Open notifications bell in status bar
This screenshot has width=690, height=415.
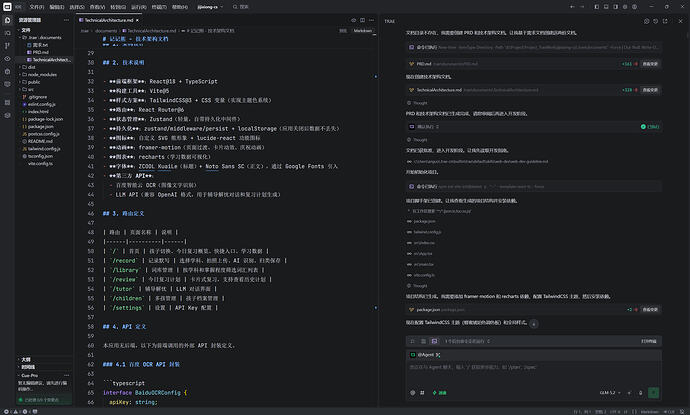682,412
